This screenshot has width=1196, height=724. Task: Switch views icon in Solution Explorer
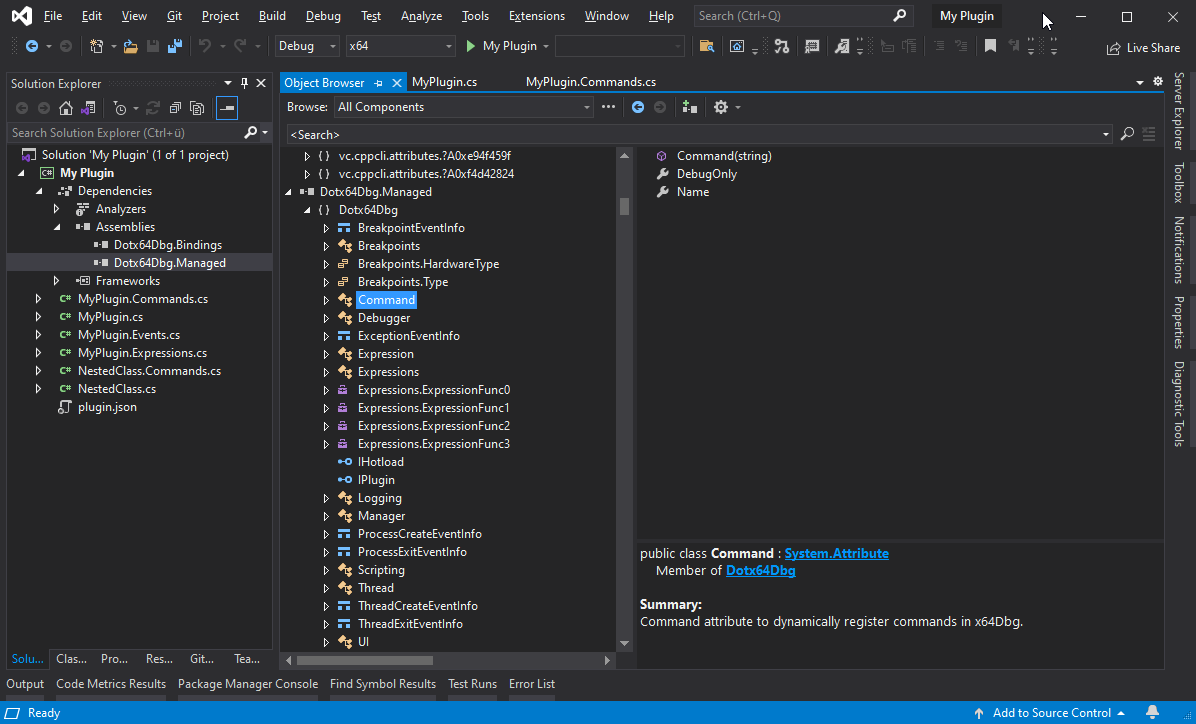88,108
